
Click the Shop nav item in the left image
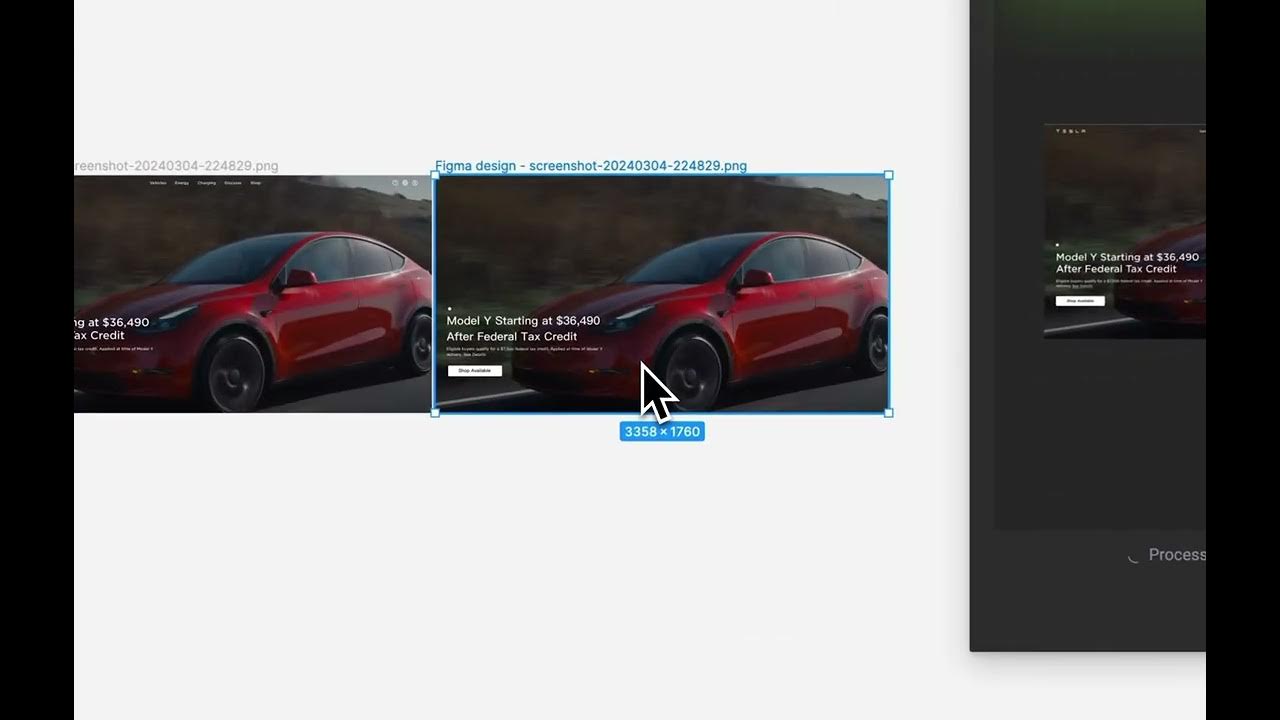[255, 183]
